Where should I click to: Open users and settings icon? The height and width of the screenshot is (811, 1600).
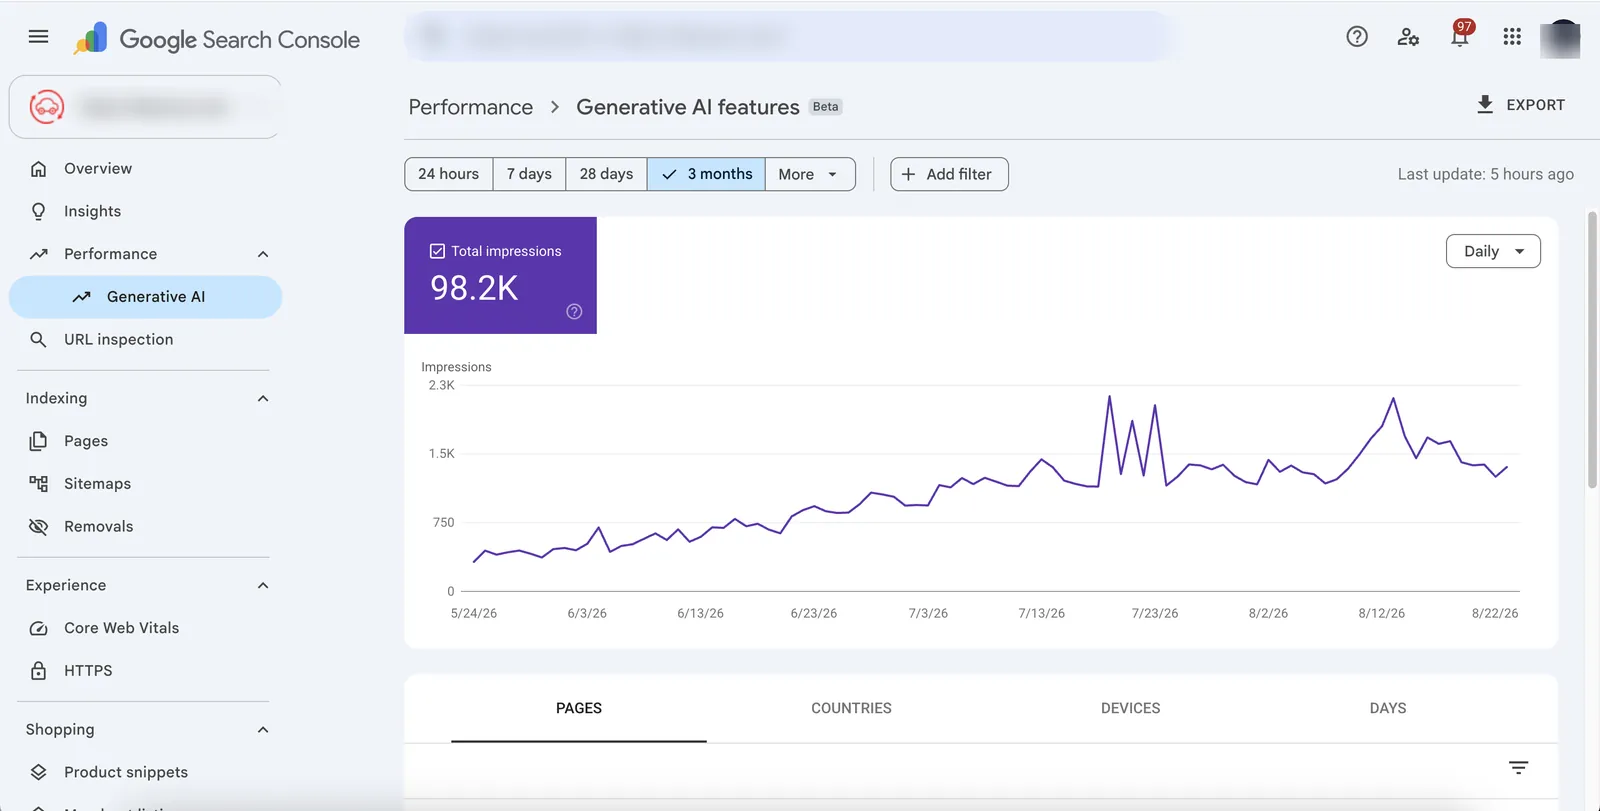[1408, 37]
